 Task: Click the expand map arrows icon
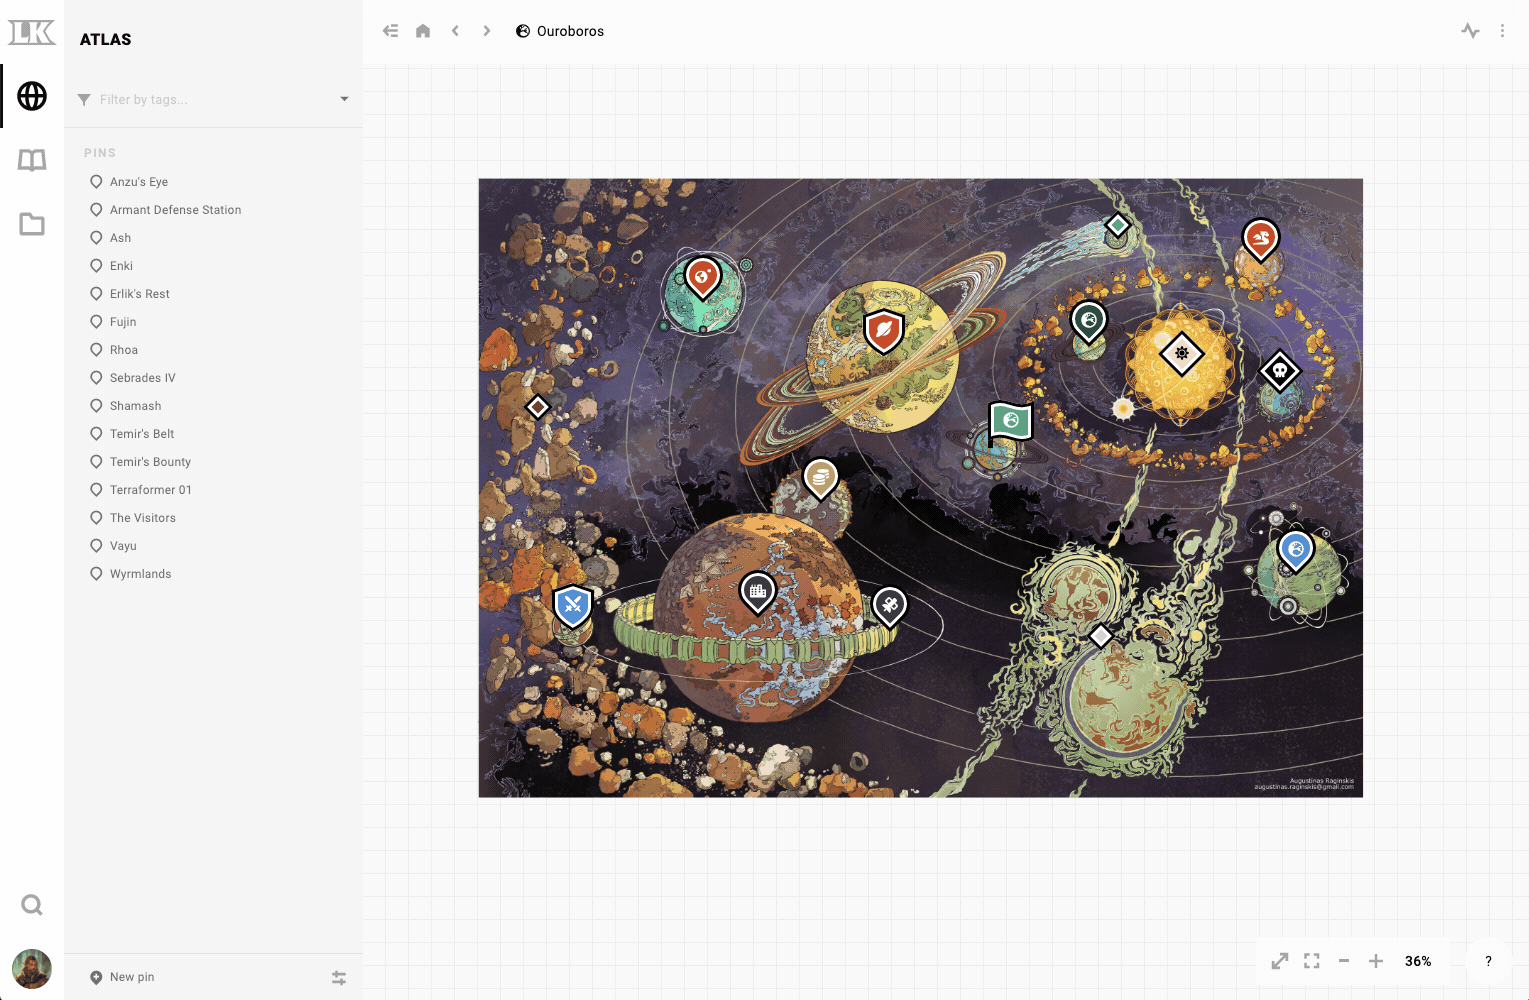pyautogui.click(x=1280, y=961)
